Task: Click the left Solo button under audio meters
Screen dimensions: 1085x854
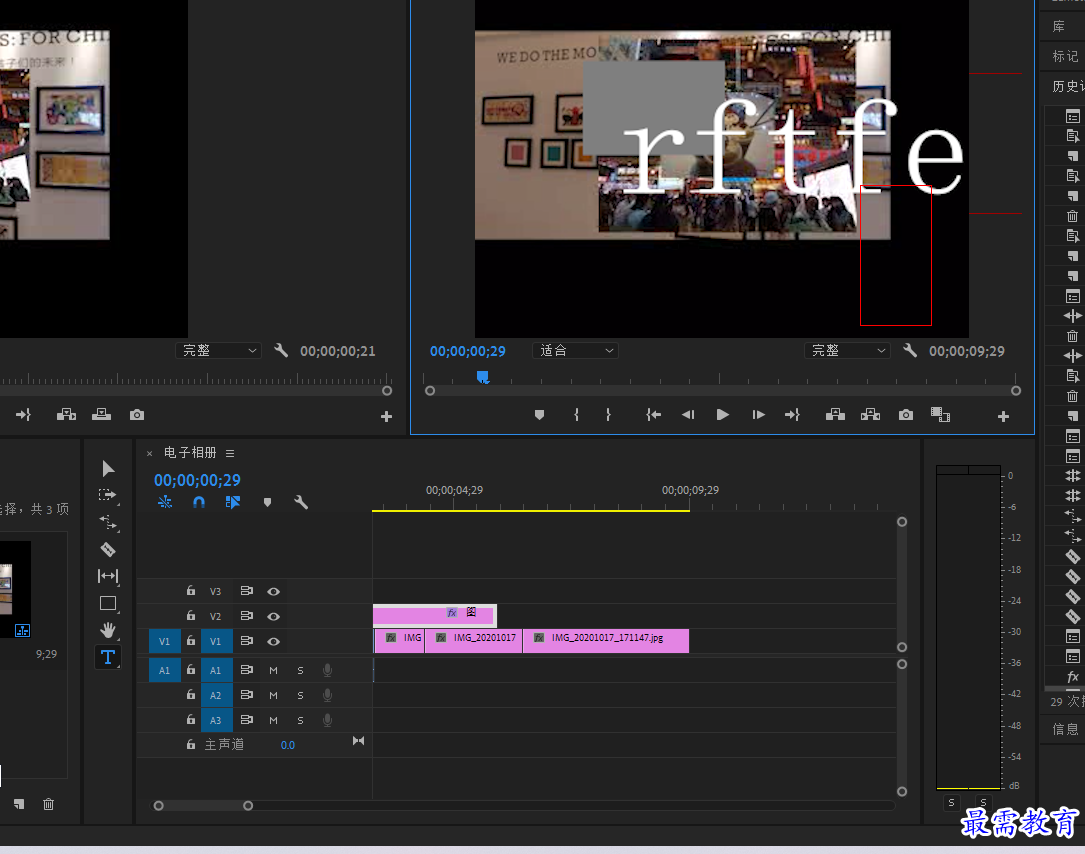Action: click(951, 803)
